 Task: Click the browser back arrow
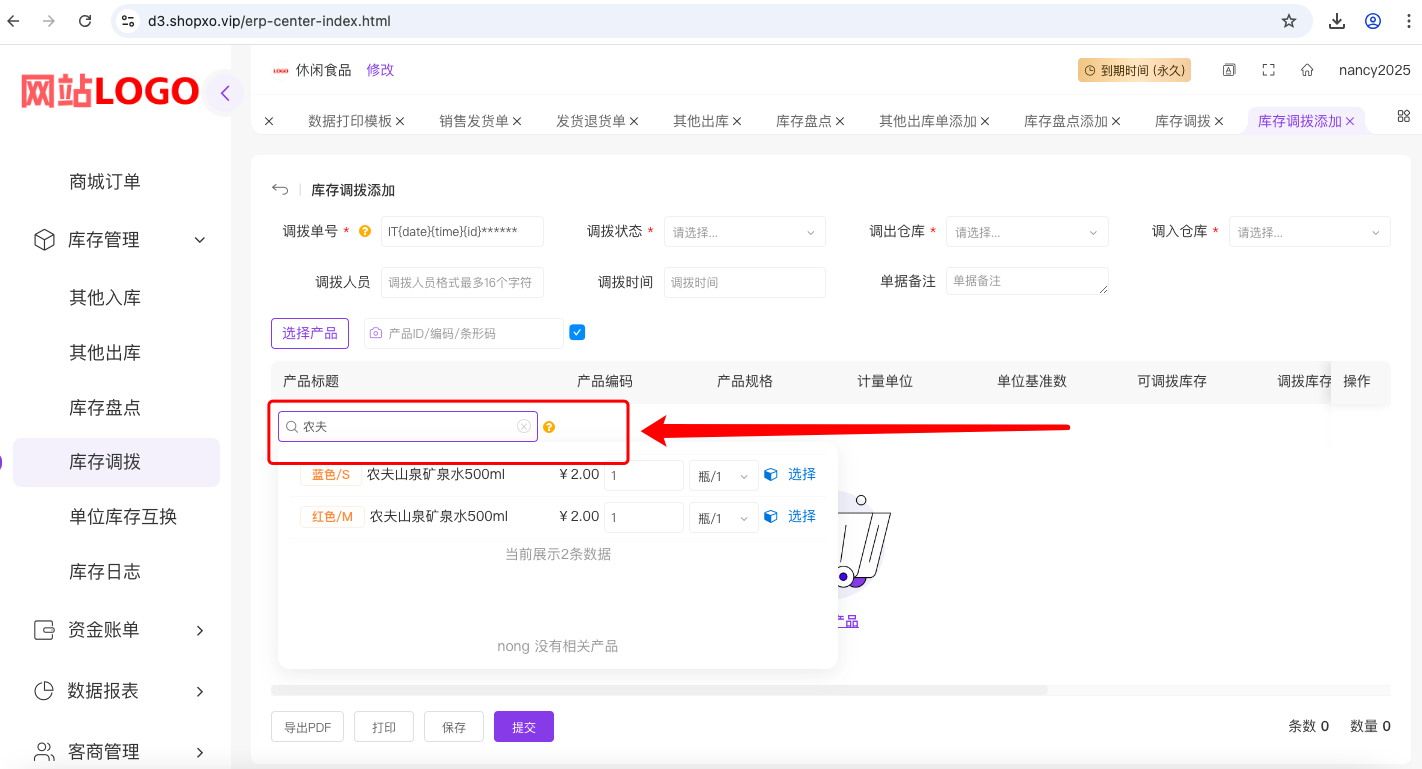13,20
